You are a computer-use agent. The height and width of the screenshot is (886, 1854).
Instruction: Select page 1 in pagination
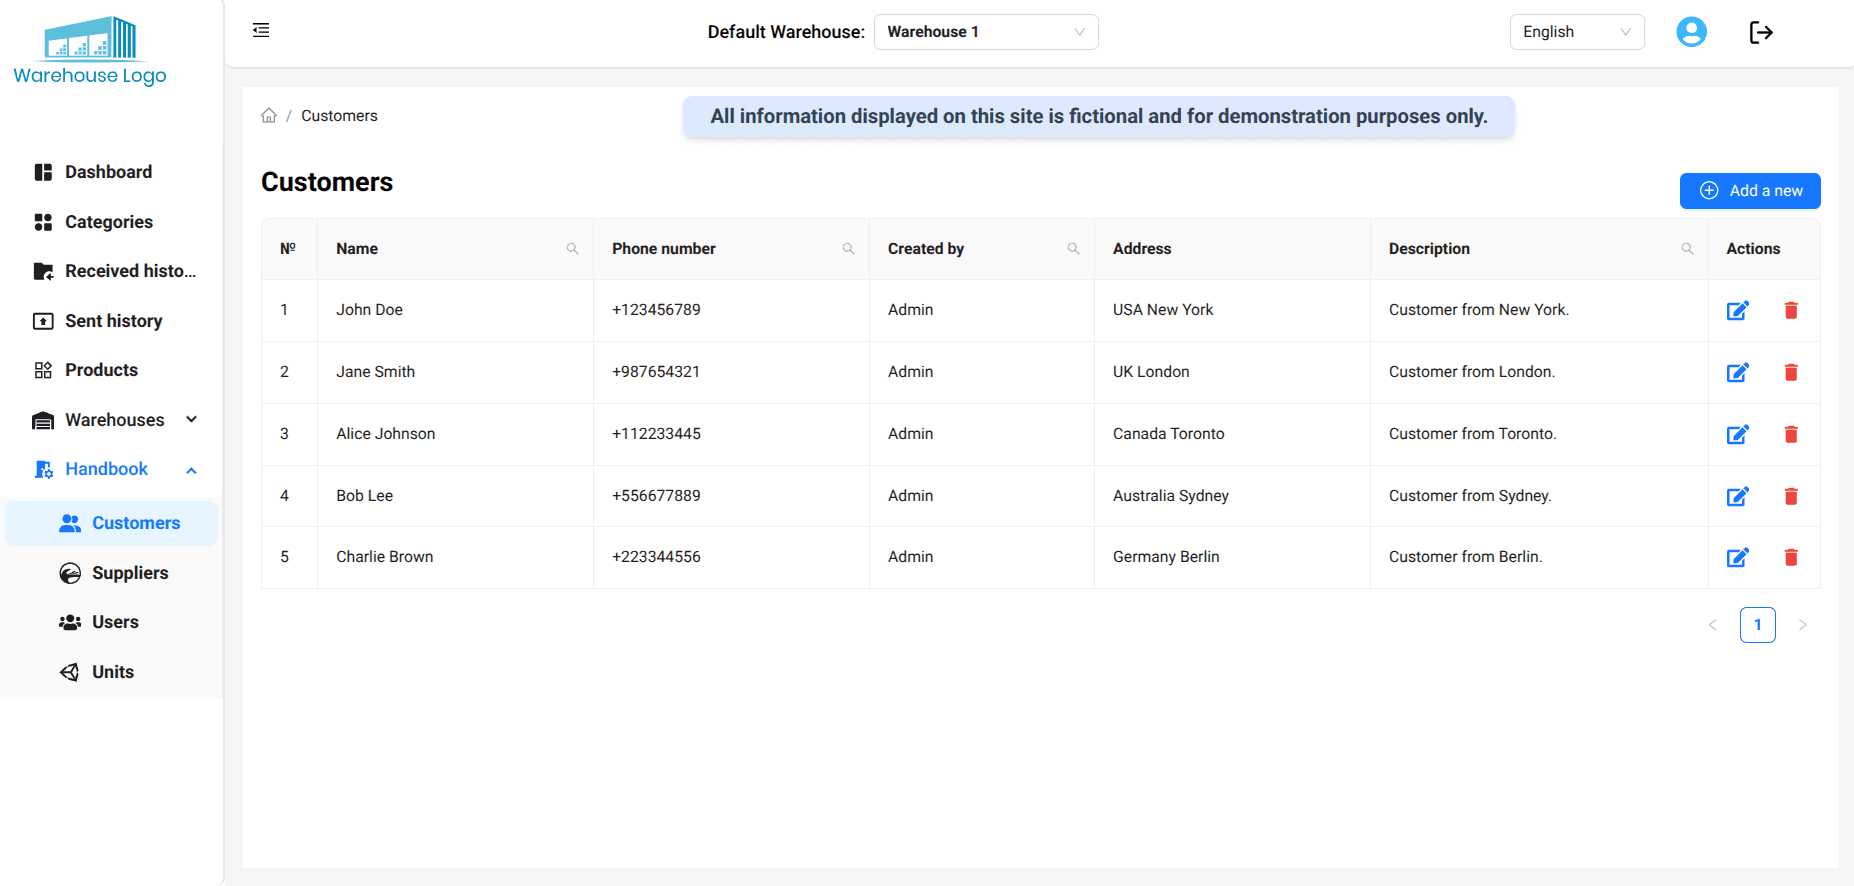point(1758,625)
